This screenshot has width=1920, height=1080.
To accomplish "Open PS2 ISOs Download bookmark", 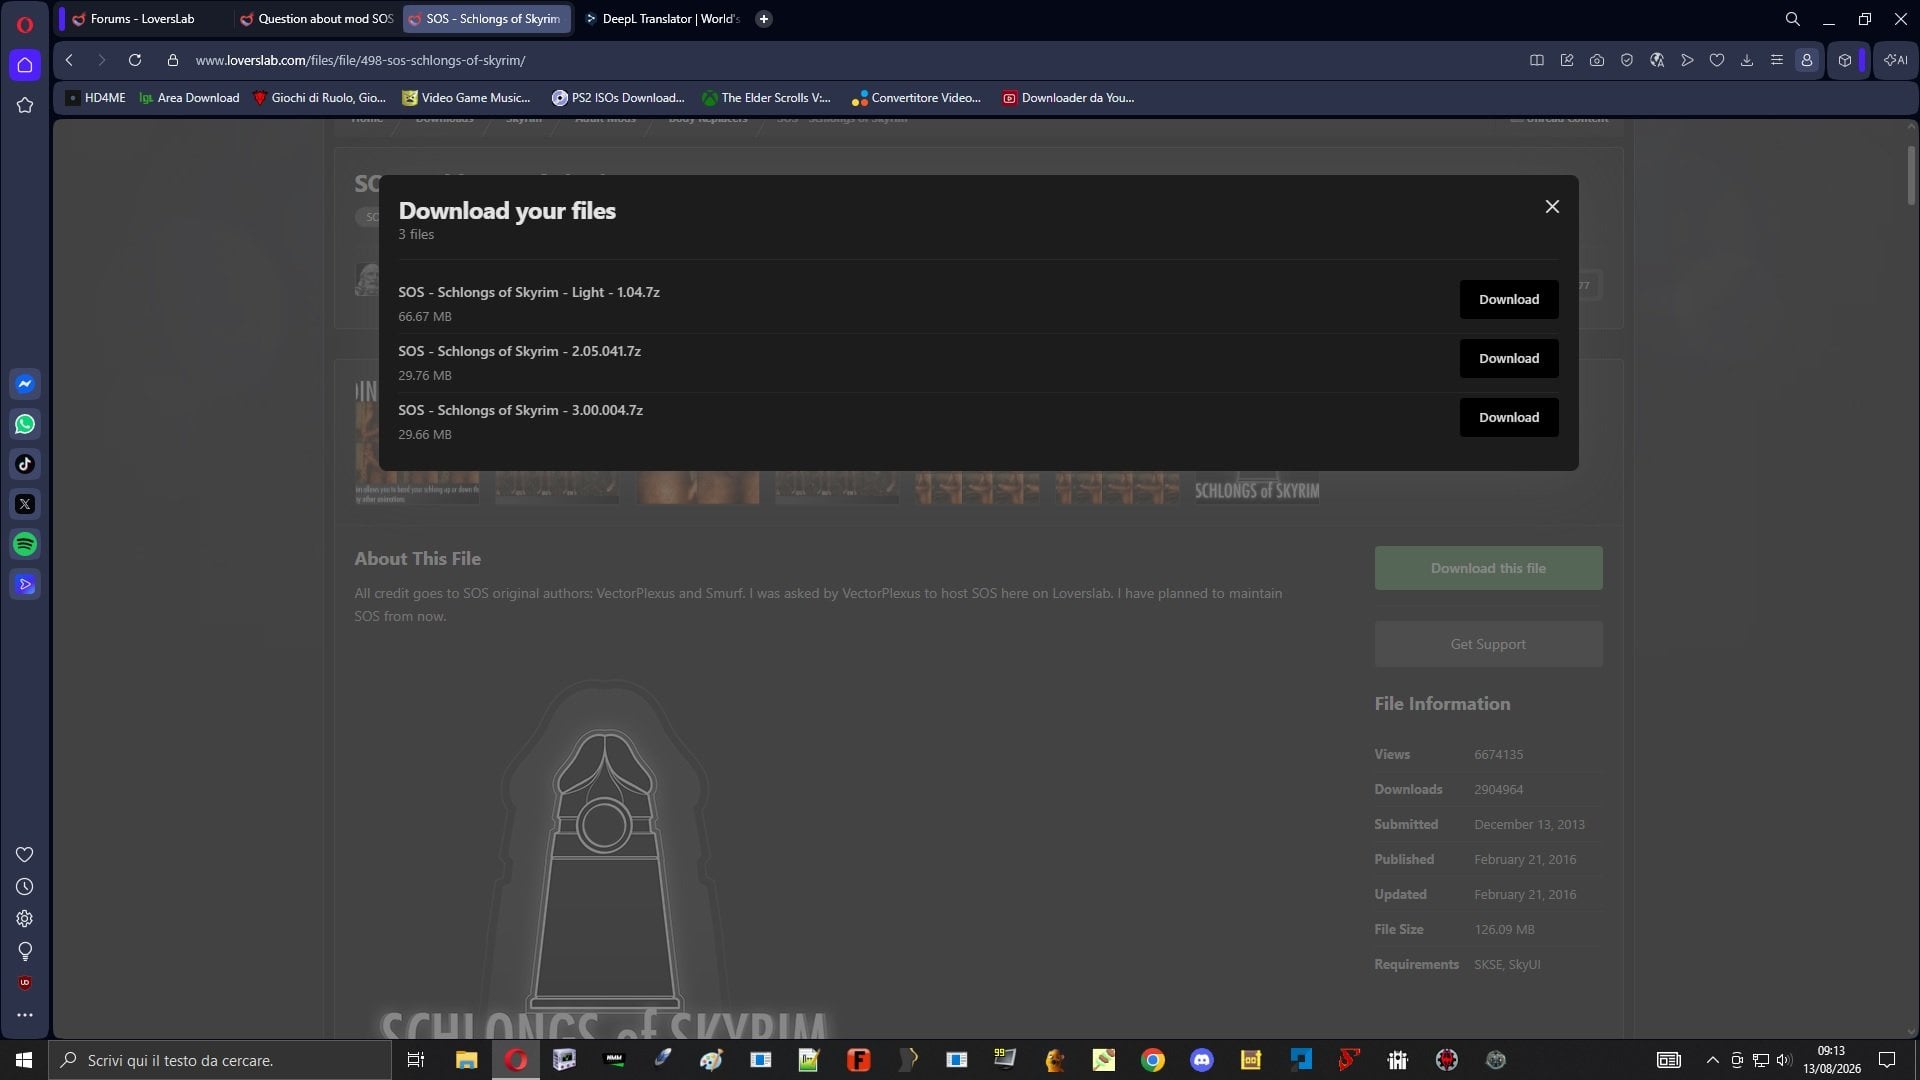I will [x=618, y=98].
